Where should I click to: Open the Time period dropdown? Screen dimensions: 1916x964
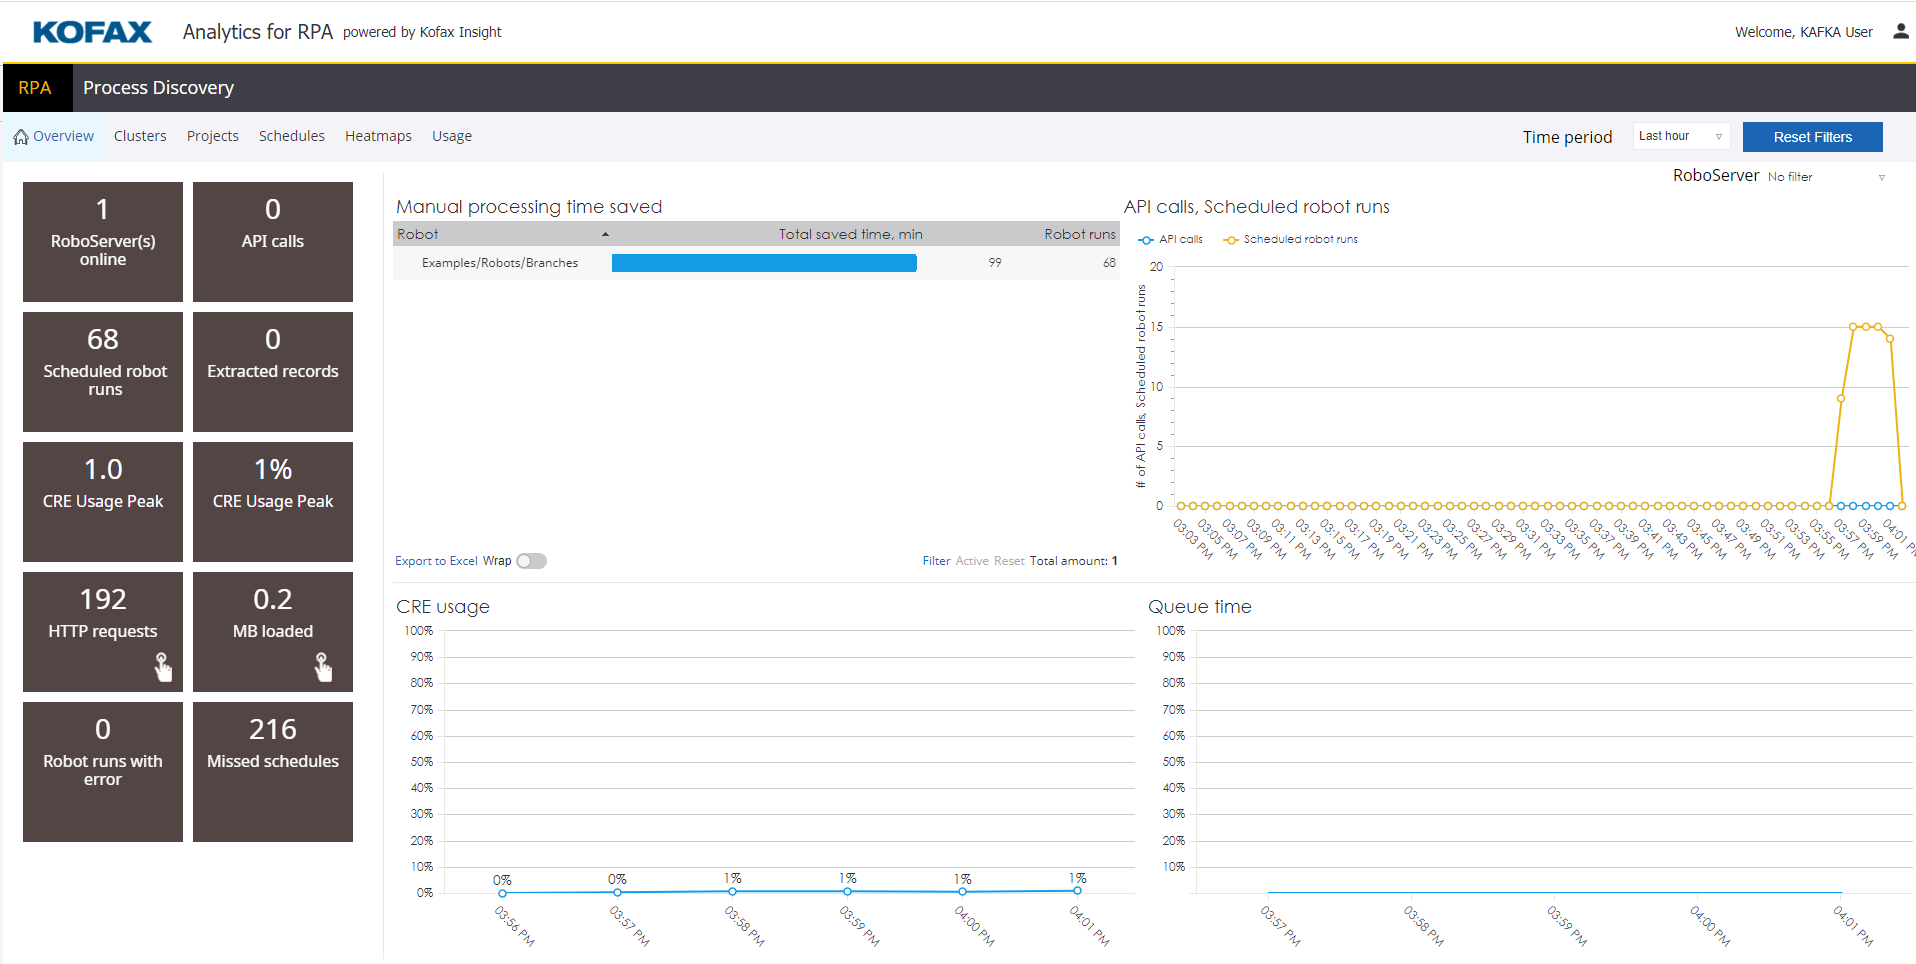[x=1680, y=136]
